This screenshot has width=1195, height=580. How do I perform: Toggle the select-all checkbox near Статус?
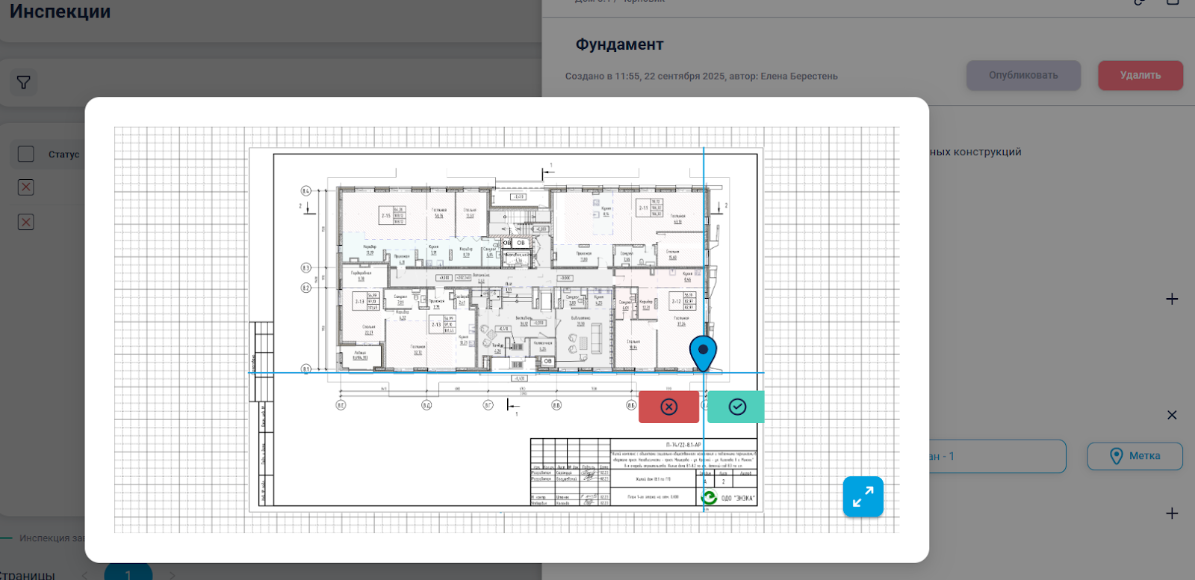click(x=26, y=154)
